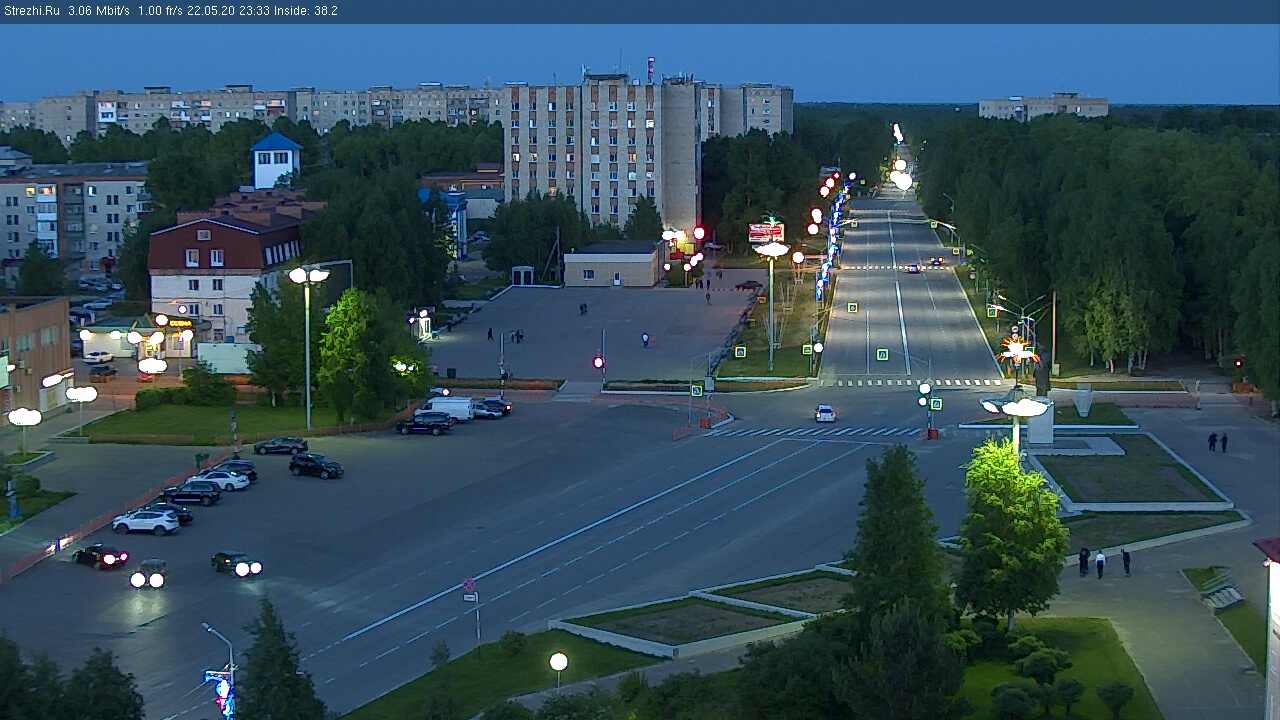Click the 1.00 fr/s frame rate value
Viewport: 1280px width, 720px height.
(161, 11)
